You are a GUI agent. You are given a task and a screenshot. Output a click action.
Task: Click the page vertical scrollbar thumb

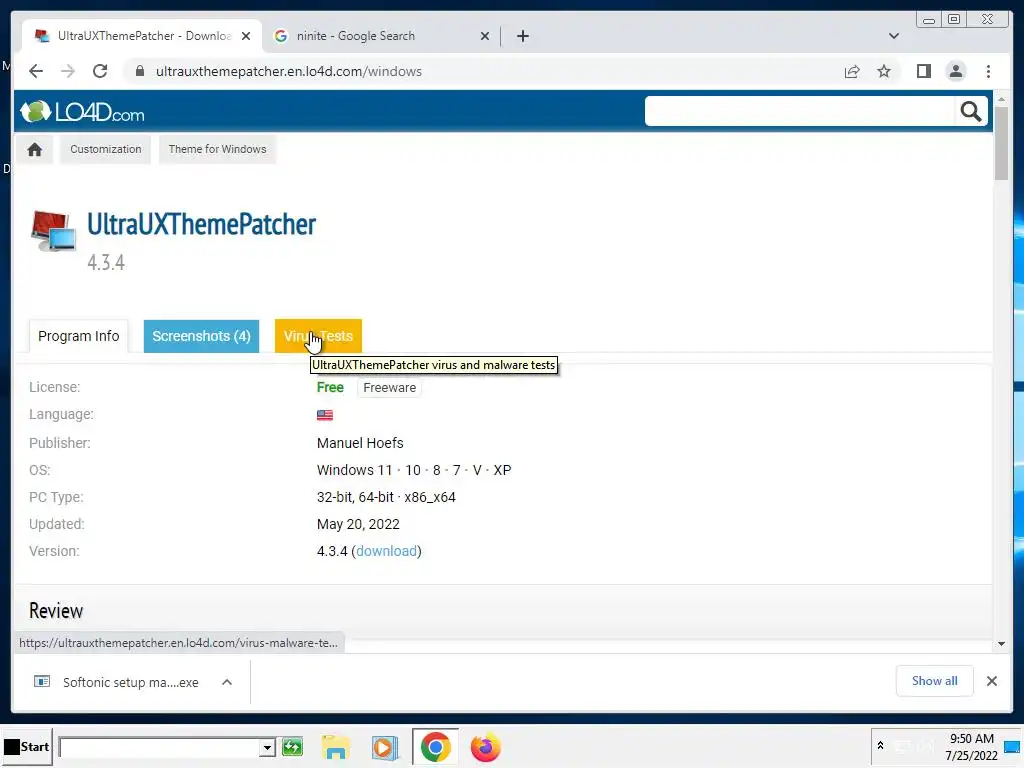click(1001, 143)
